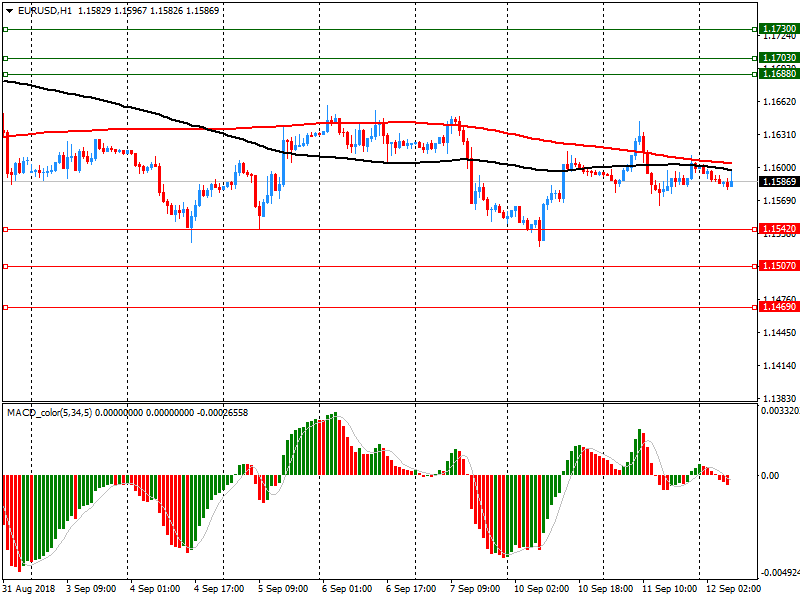Select the red 1.14690 price label
Viewport: 800px width, 600px height.
pyautogui.click(x=777, y=307)
